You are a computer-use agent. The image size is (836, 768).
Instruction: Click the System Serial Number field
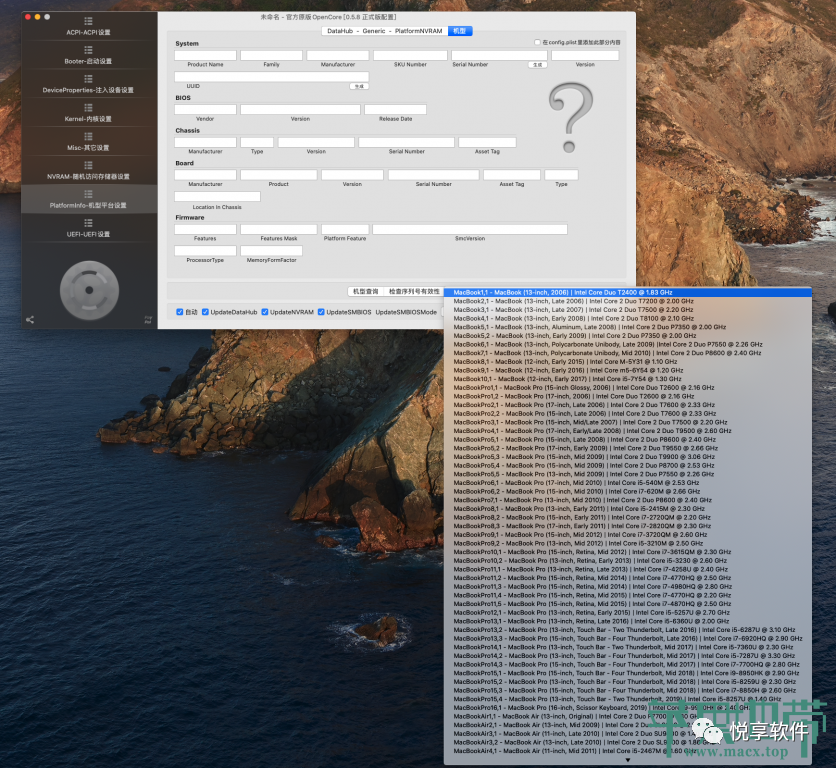(x=499, y=55)
